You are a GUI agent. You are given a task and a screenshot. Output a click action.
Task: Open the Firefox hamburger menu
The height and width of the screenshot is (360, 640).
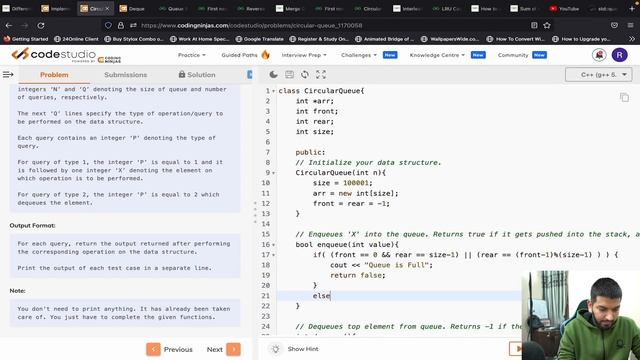coord(631,25)
